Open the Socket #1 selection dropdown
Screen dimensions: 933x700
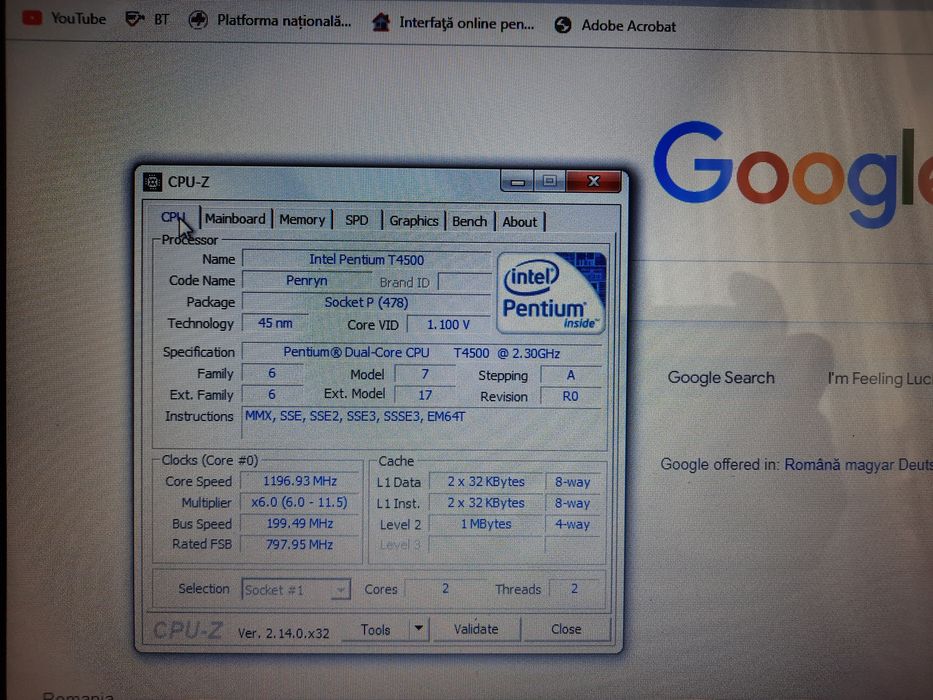click(x=296, y=590)
